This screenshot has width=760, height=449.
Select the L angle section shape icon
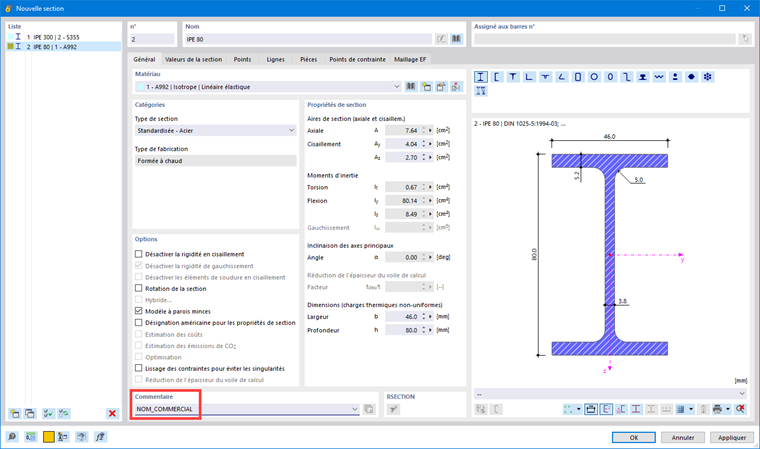coord(529,77)
